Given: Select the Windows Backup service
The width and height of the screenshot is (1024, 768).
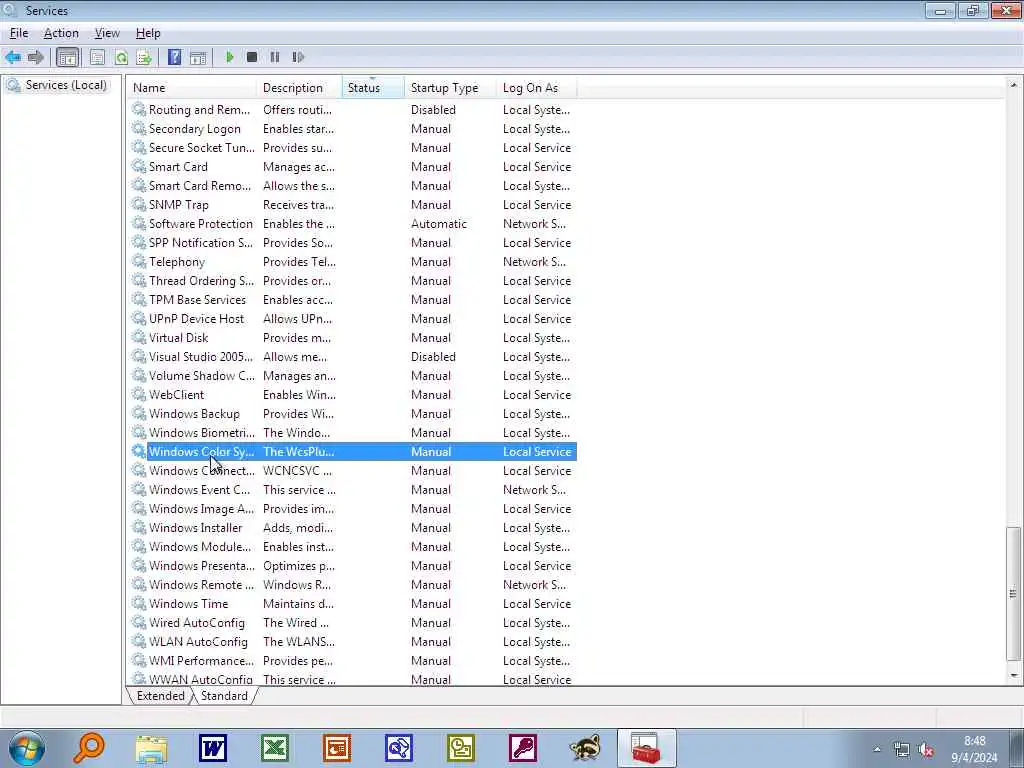Looking at the screenshot, I should click(353, 413).
